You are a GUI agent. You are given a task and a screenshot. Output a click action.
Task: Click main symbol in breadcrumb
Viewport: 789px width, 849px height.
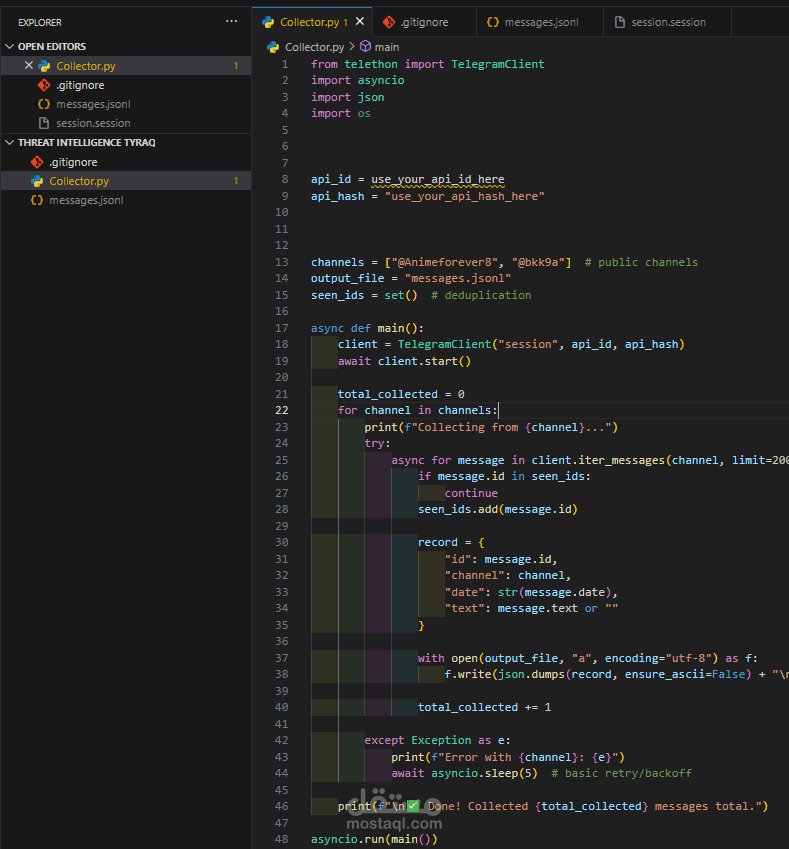(x=387, y=47)
